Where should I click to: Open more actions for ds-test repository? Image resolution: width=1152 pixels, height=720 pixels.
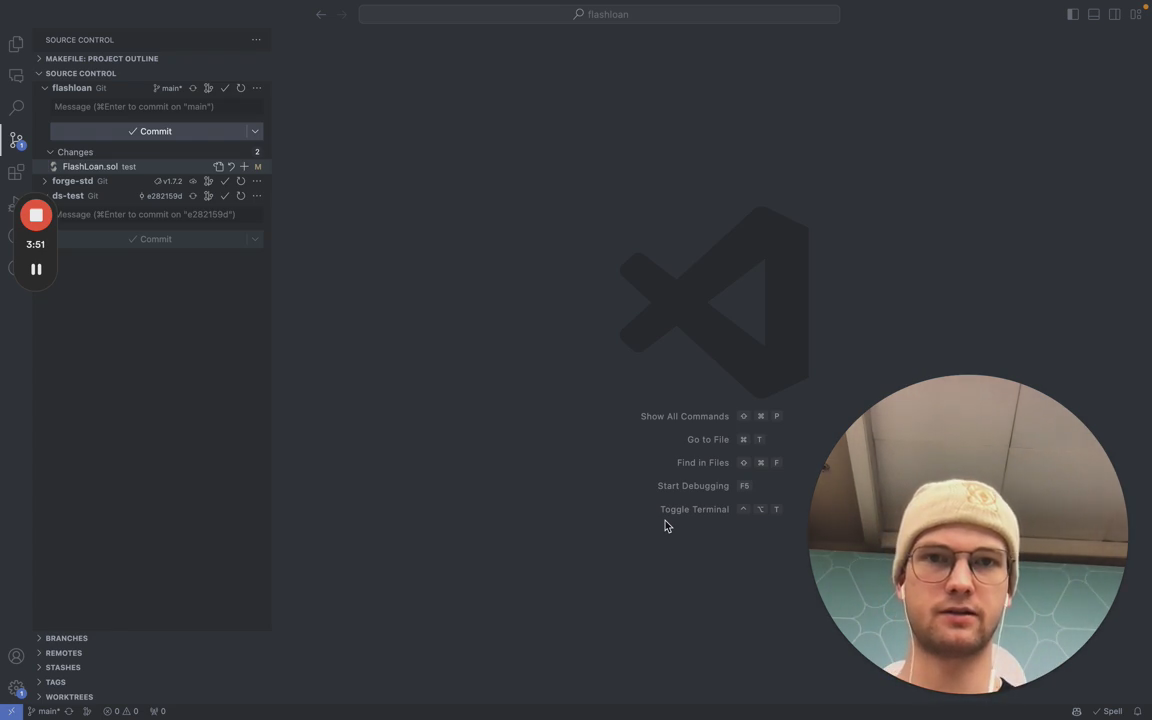pos(256,196)
